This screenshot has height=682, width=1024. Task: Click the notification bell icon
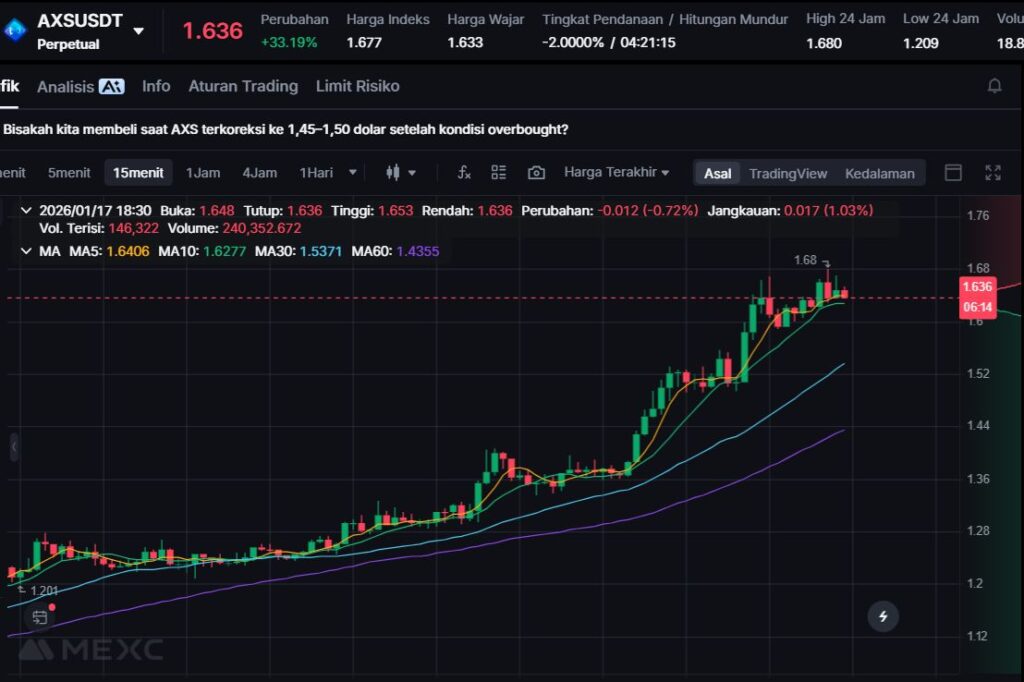coord(994,86)
